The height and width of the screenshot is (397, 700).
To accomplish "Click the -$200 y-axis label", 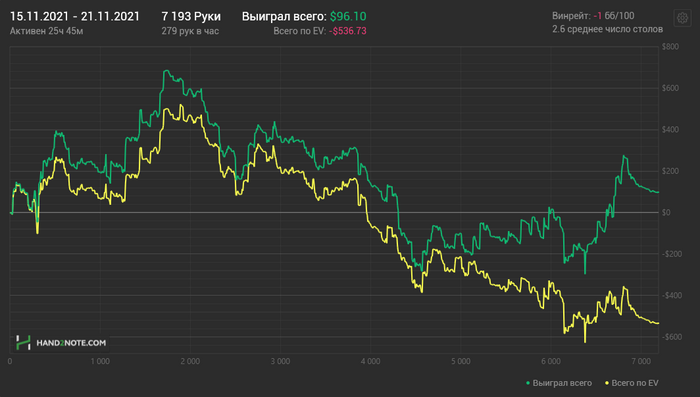I will pyautogui.click(x=672, y=254).
